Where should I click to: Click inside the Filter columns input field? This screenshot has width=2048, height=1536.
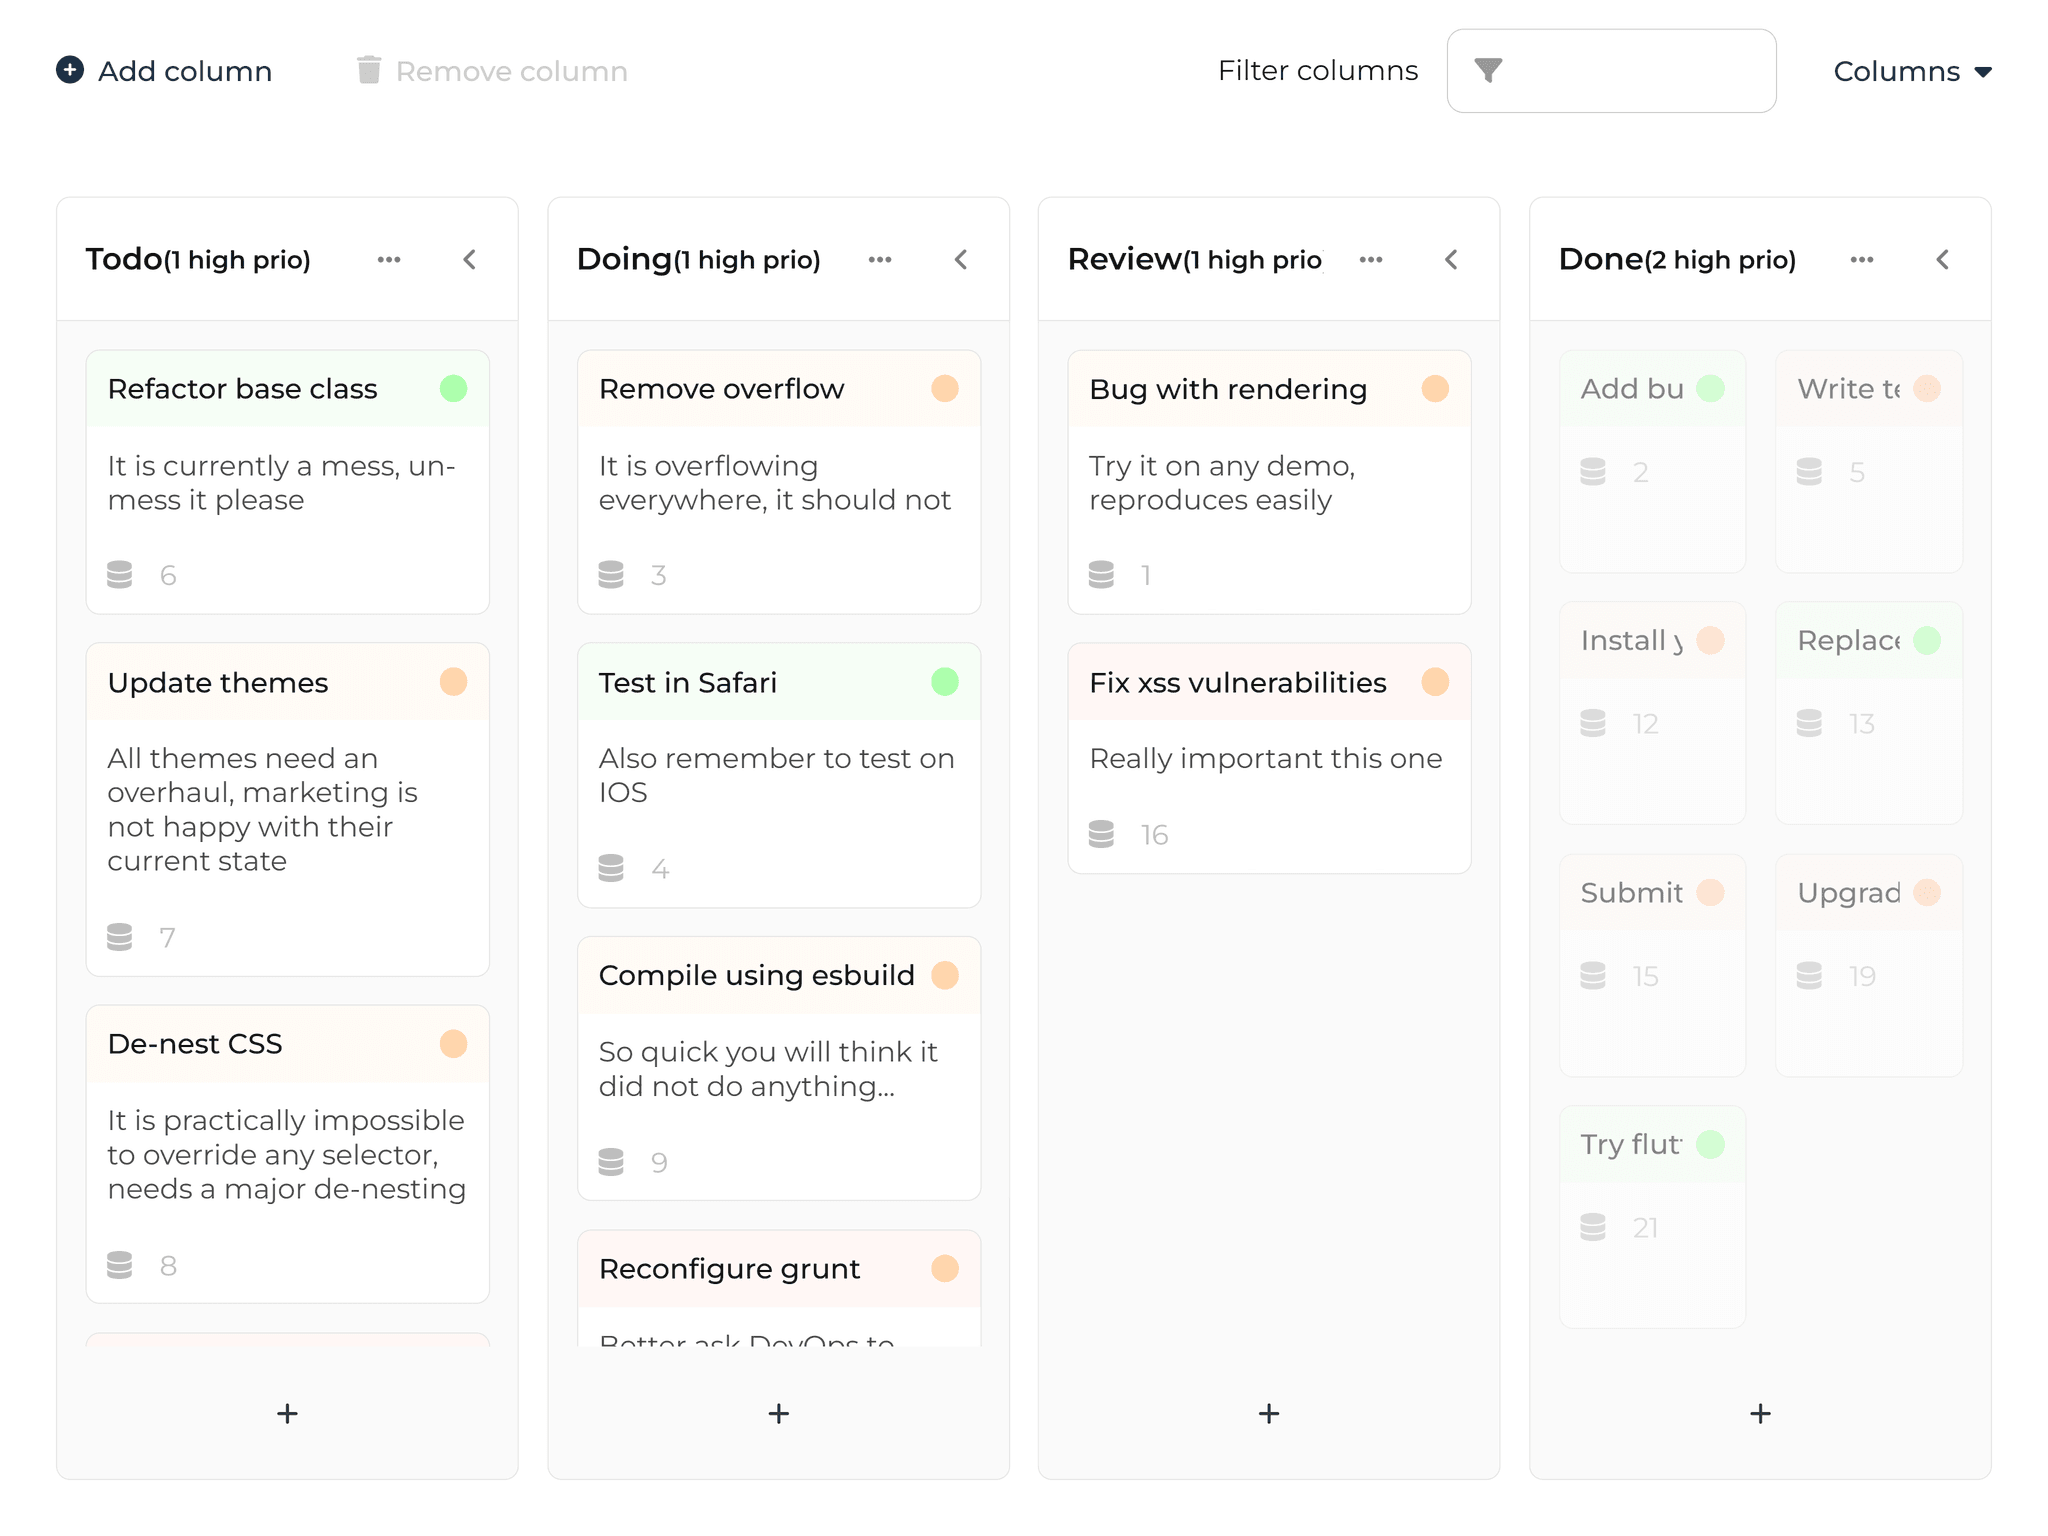tap(1640, 70)
